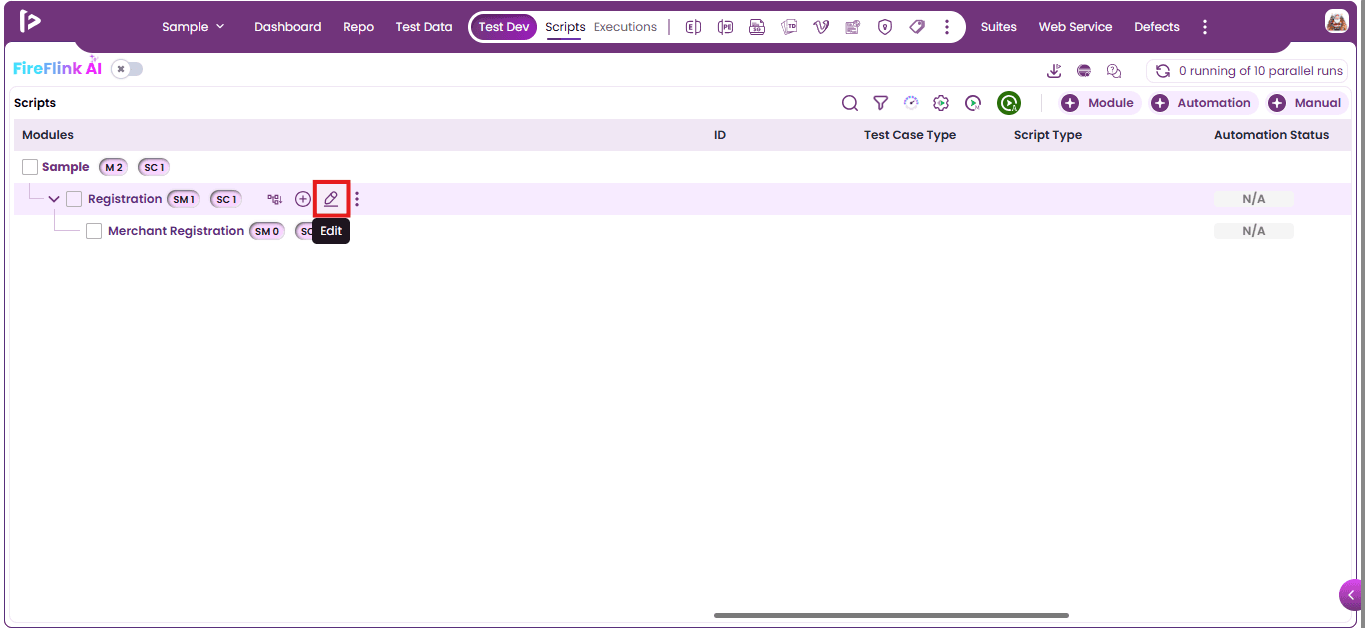Screen dimensions: 1365x628
Task: Select the Registration module row name
Action: point(125,199)
